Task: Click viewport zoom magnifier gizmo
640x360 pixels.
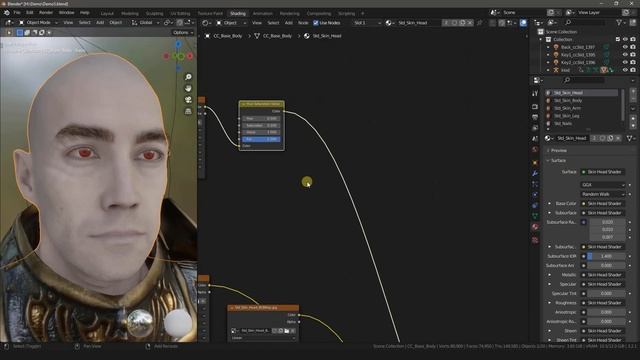Action: (188, 77)
